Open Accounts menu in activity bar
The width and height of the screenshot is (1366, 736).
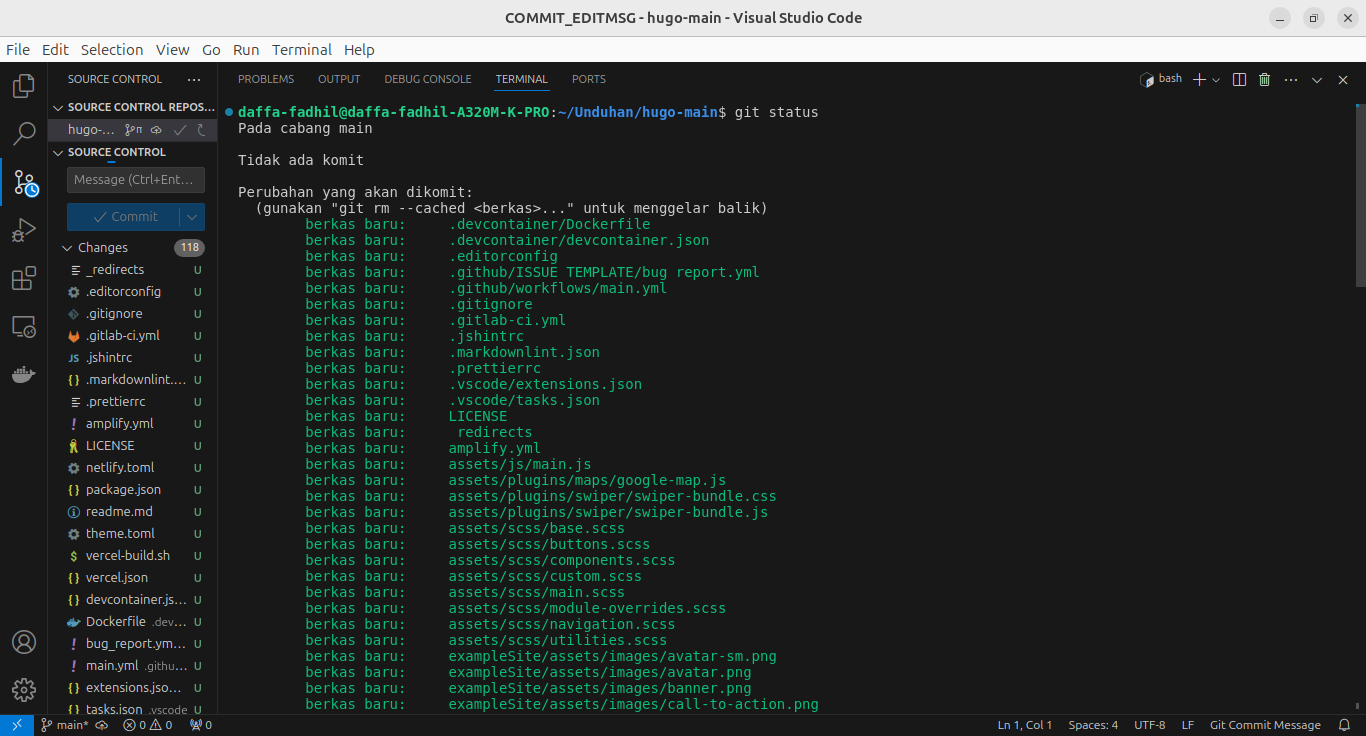[x=23, y=642]
